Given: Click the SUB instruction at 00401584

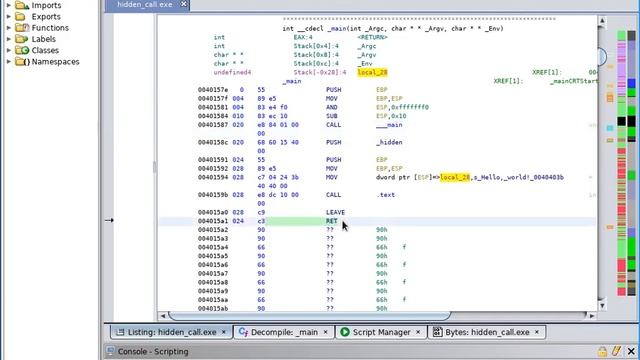Looking at the screenshot, I should click(331, 116).
